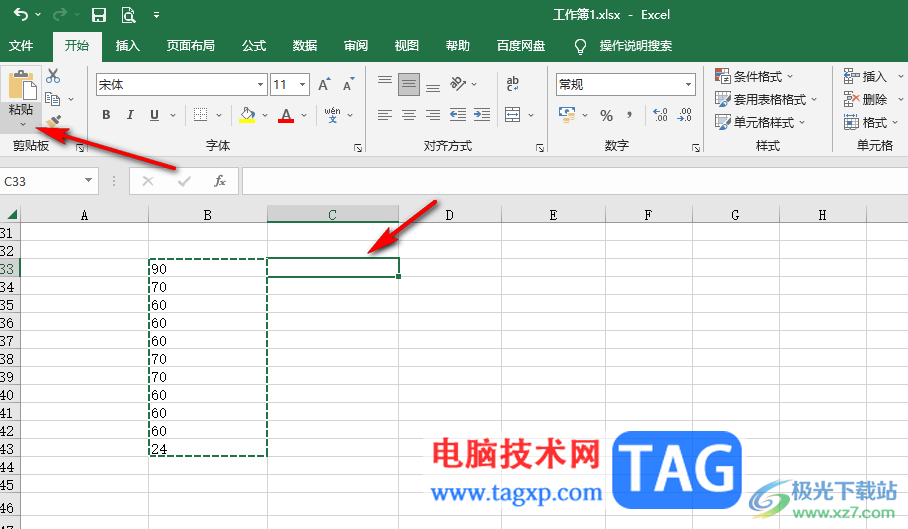Click Decrease Indent icon
Screen dimensions: 908x529
(x=458, y=115)
